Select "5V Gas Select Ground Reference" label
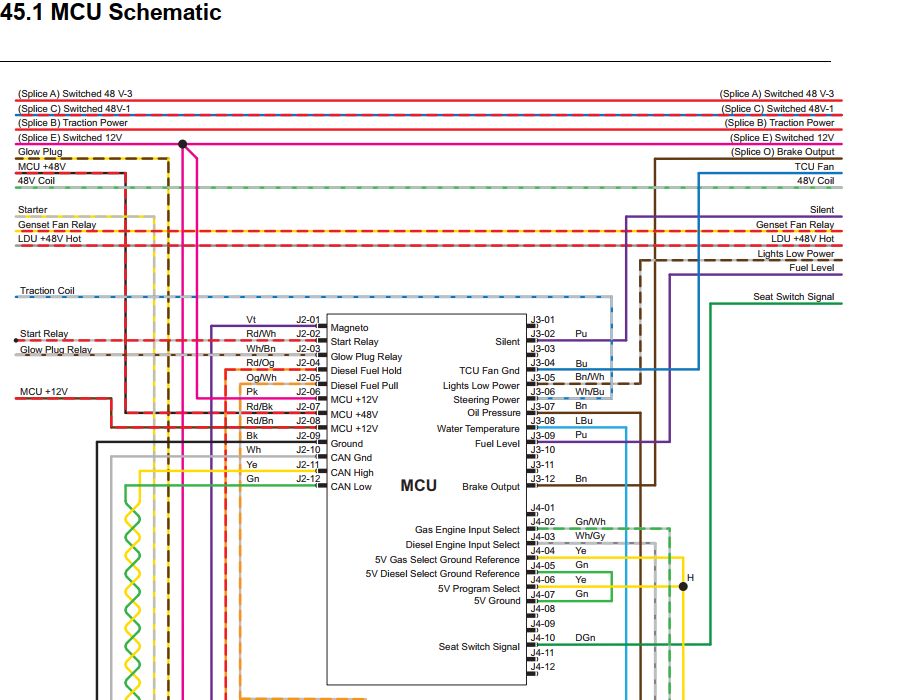The height and width of the screenshot is (700, 909). click(447, 560)
